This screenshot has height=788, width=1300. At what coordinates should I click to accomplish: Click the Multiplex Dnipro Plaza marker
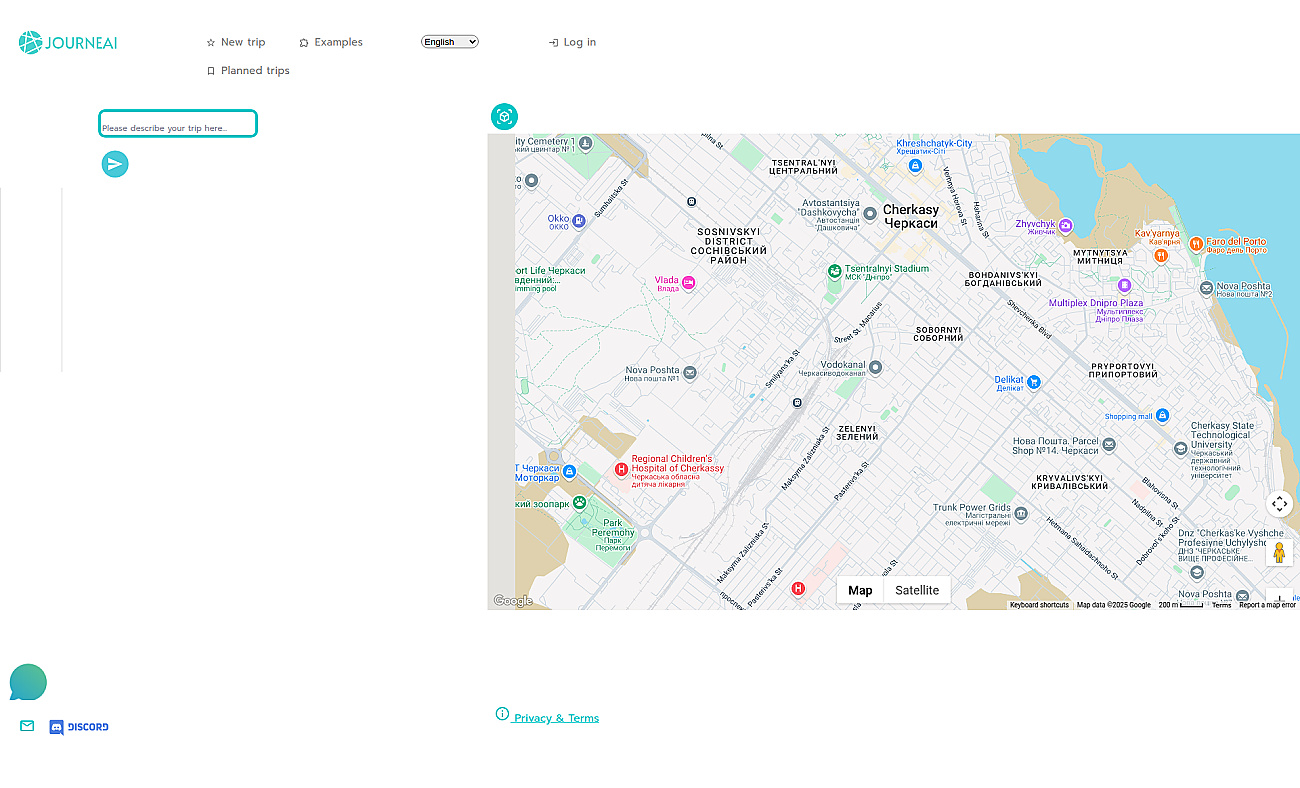[x=1124, y=285]
